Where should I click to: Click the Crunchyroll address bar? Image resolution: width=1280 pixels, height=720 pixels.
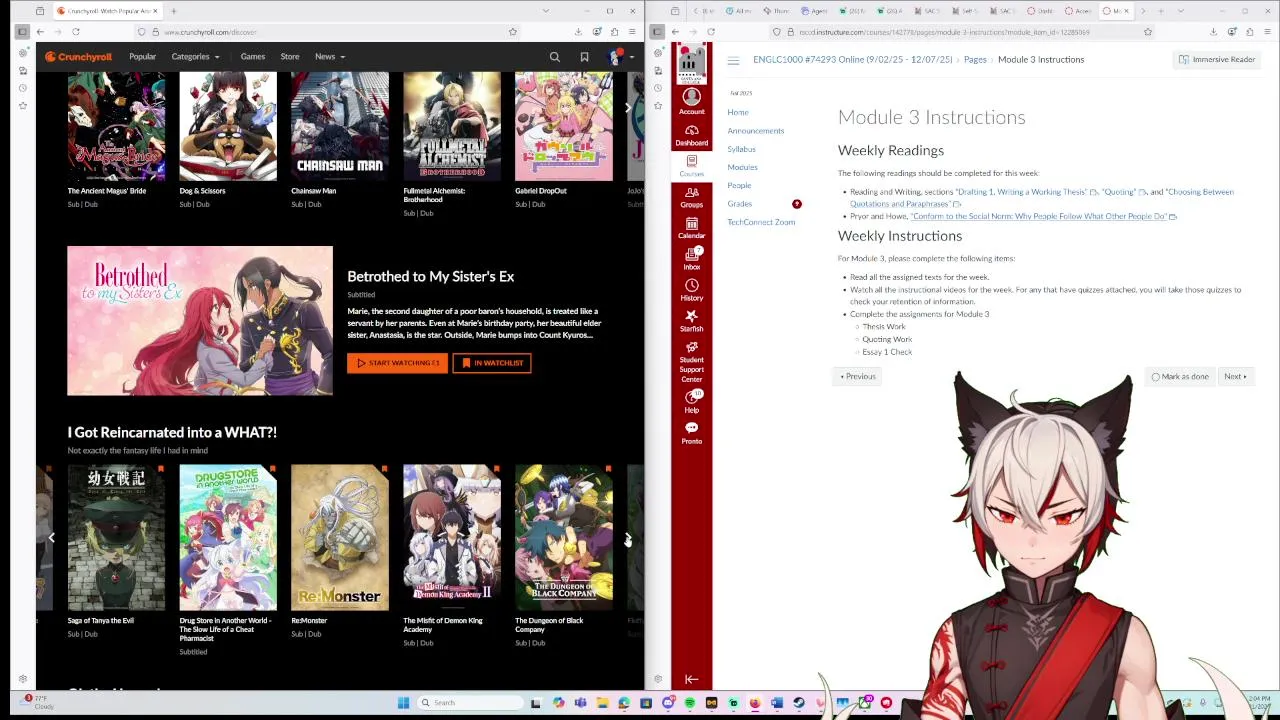[330, 32]
